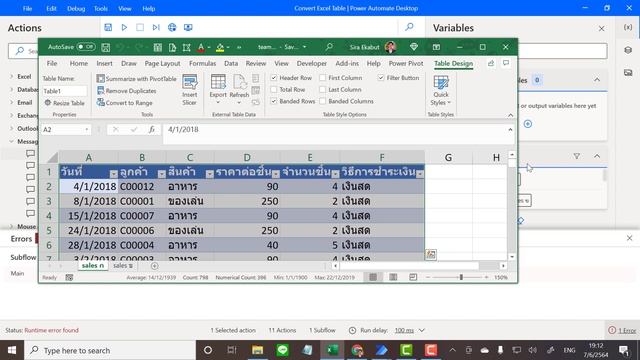Expand the Excel group in Actions
The width and height of the screenshot is (640, 360).
point(11,76)
